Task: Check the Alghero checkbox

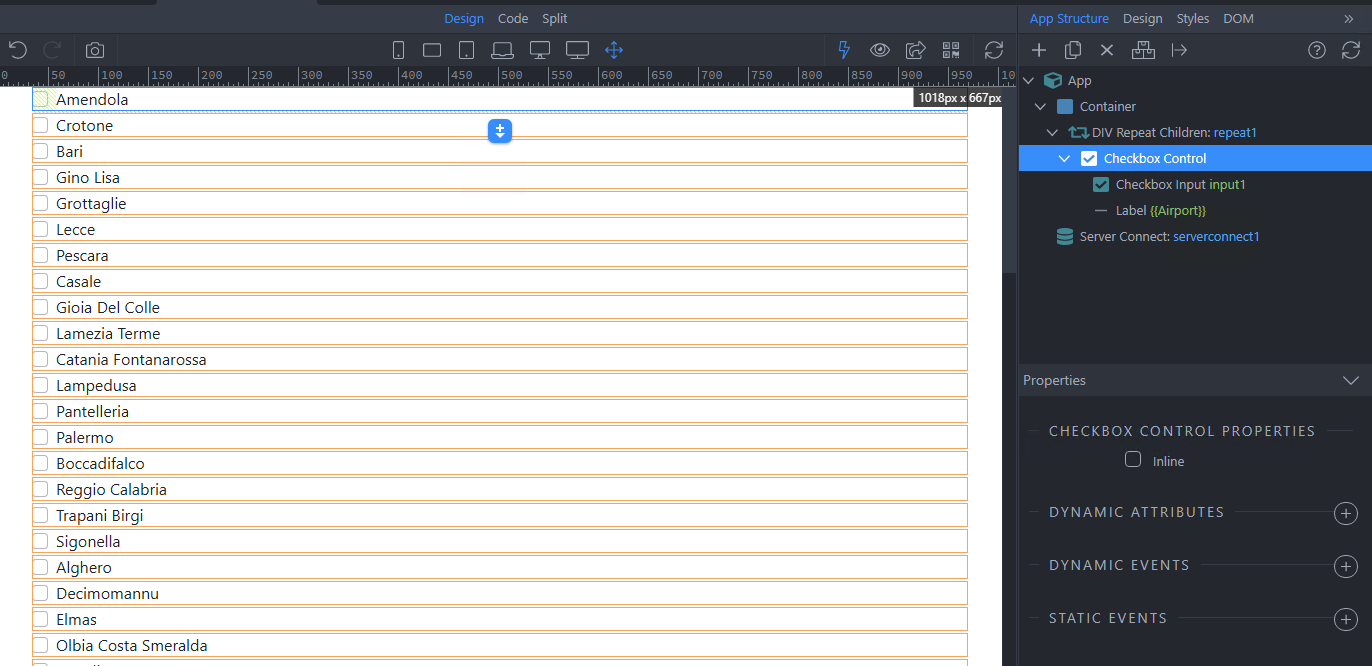Action: [x=41, y=567]
